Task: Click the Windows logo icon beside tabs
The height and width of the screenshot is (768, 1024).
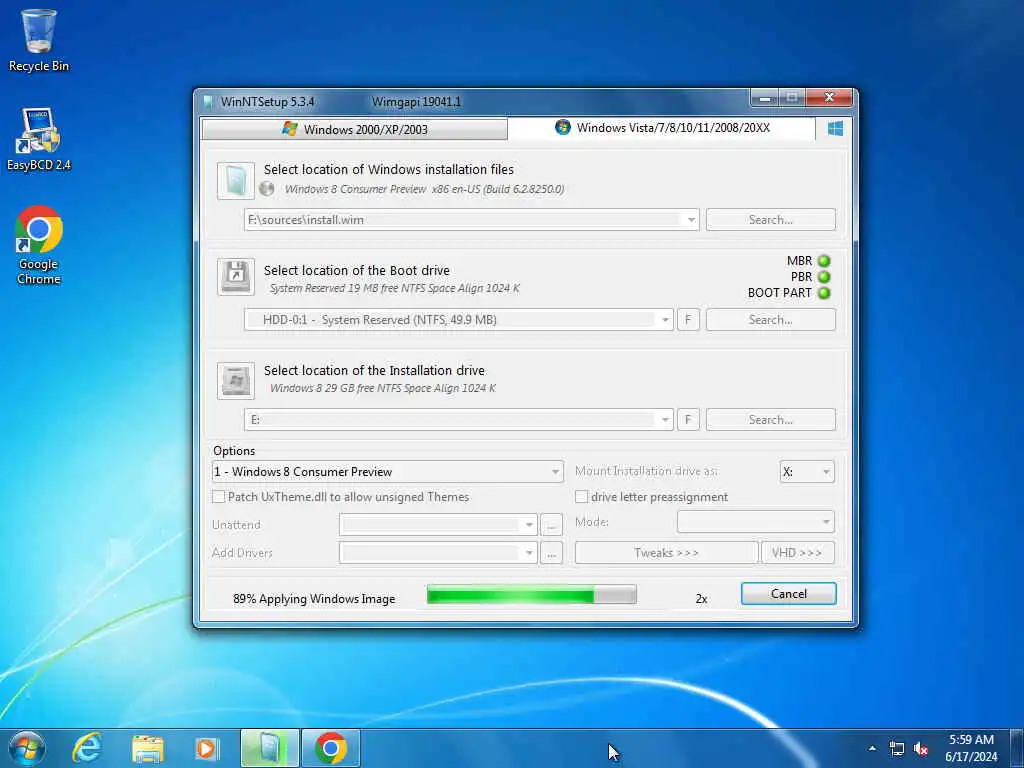Action: [x=835, y=129]
